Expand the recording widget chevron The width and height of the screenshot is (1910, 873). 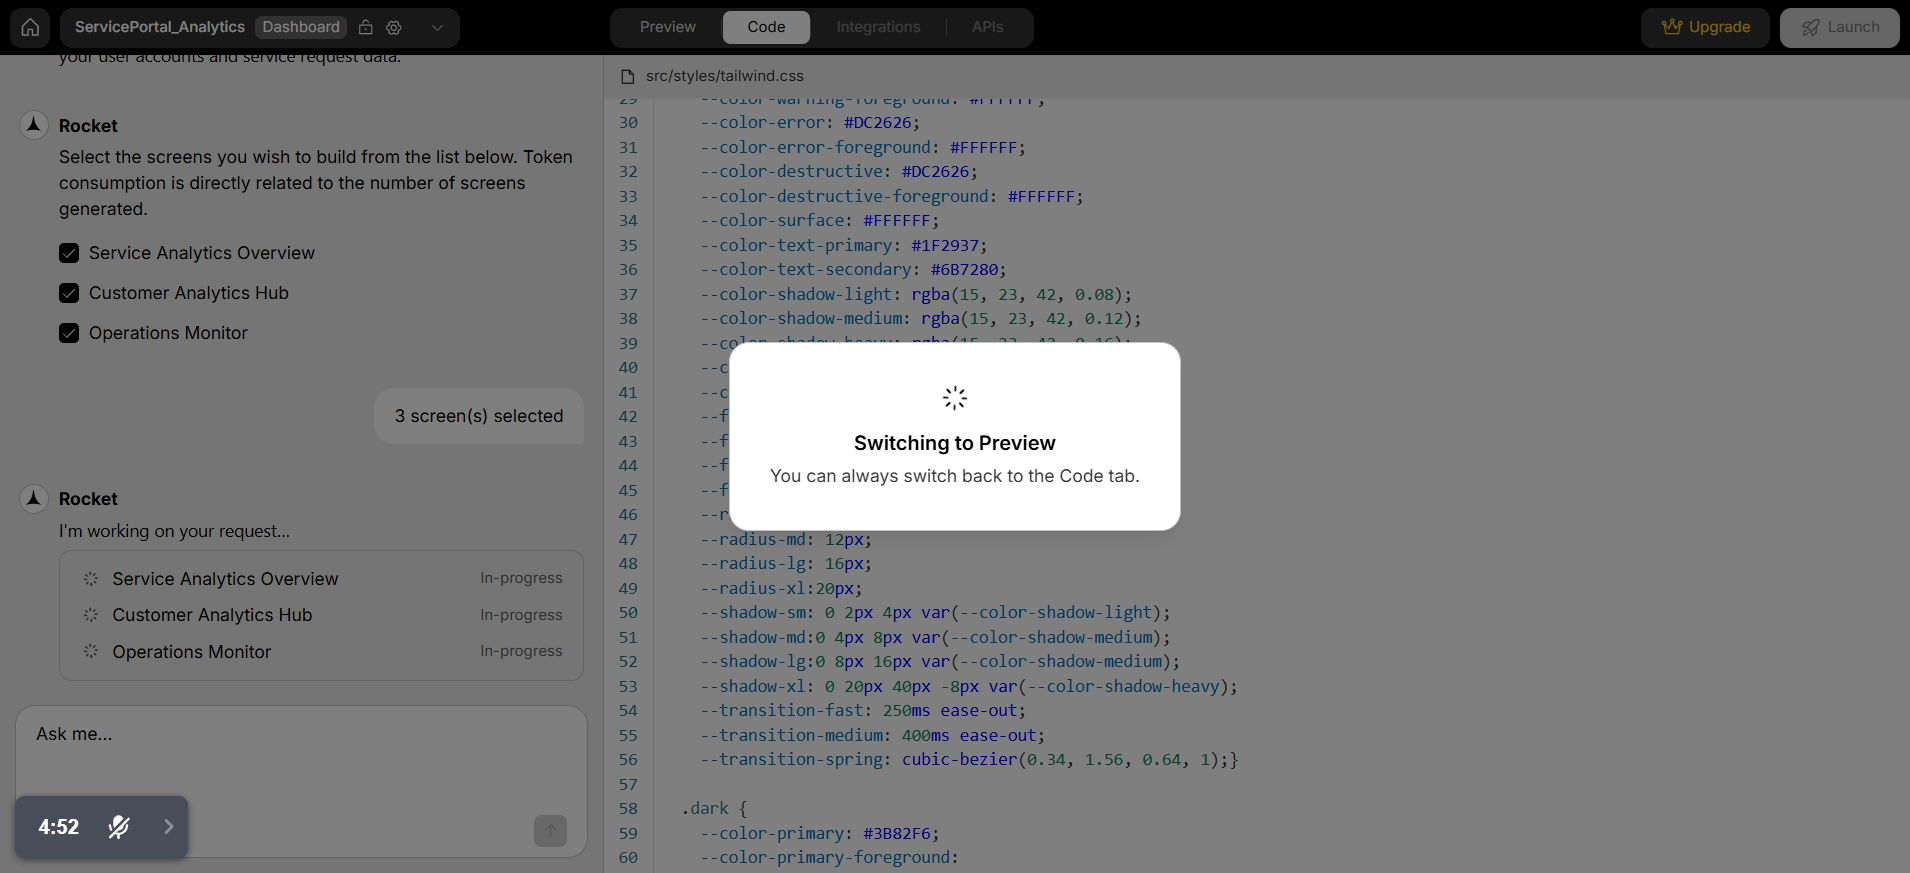169,827
